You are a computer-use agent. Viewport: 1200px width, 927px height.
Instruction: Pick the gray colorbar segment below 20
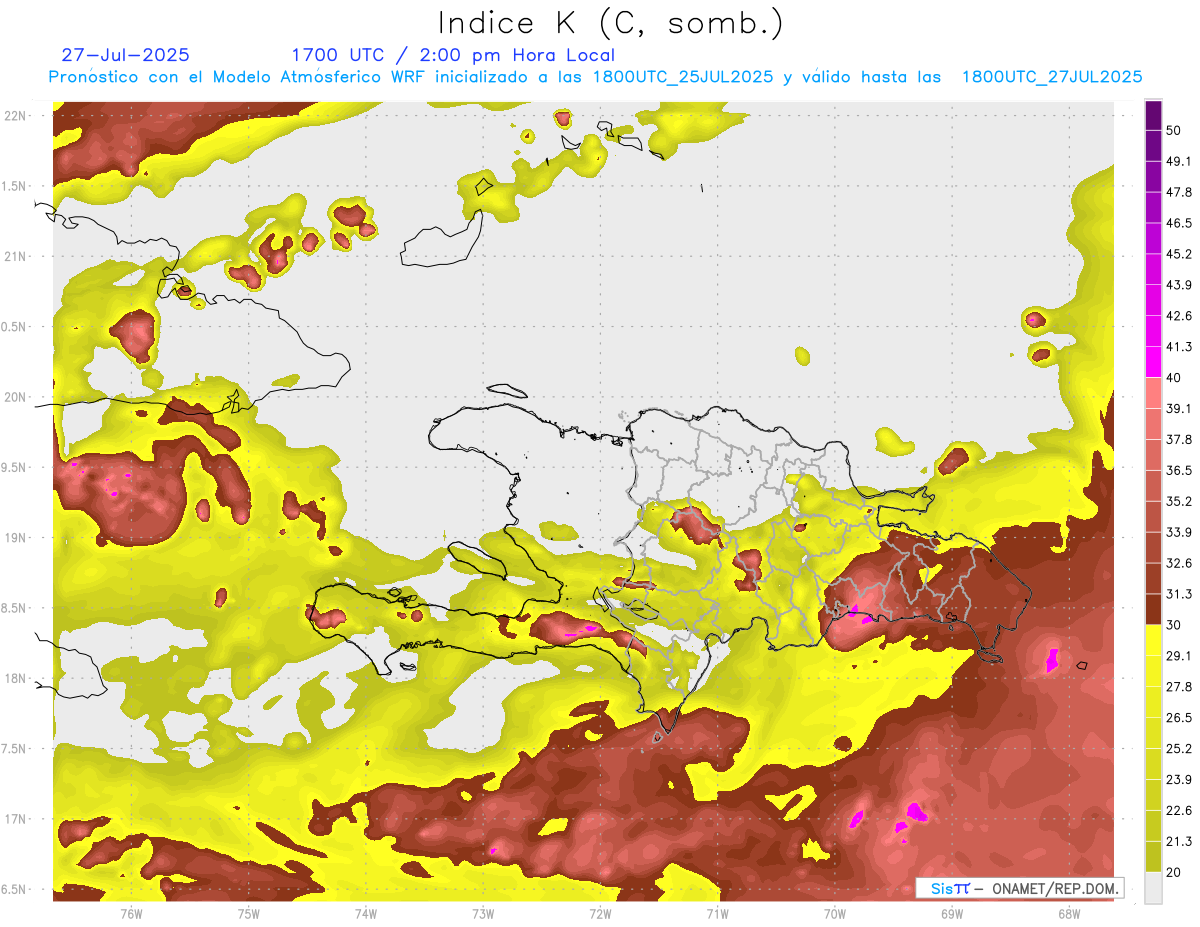pos(1153,888)
